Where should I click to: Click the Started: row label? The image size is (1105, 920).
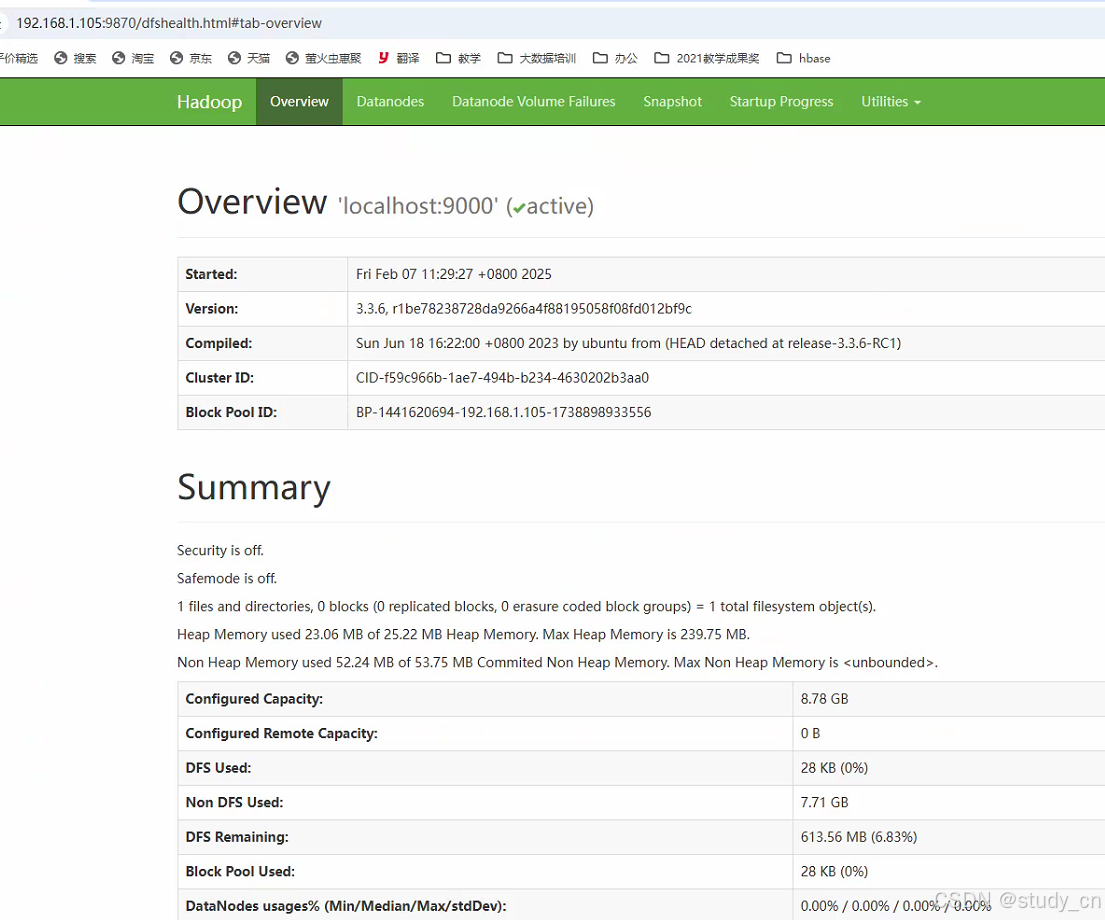[211, 274]
